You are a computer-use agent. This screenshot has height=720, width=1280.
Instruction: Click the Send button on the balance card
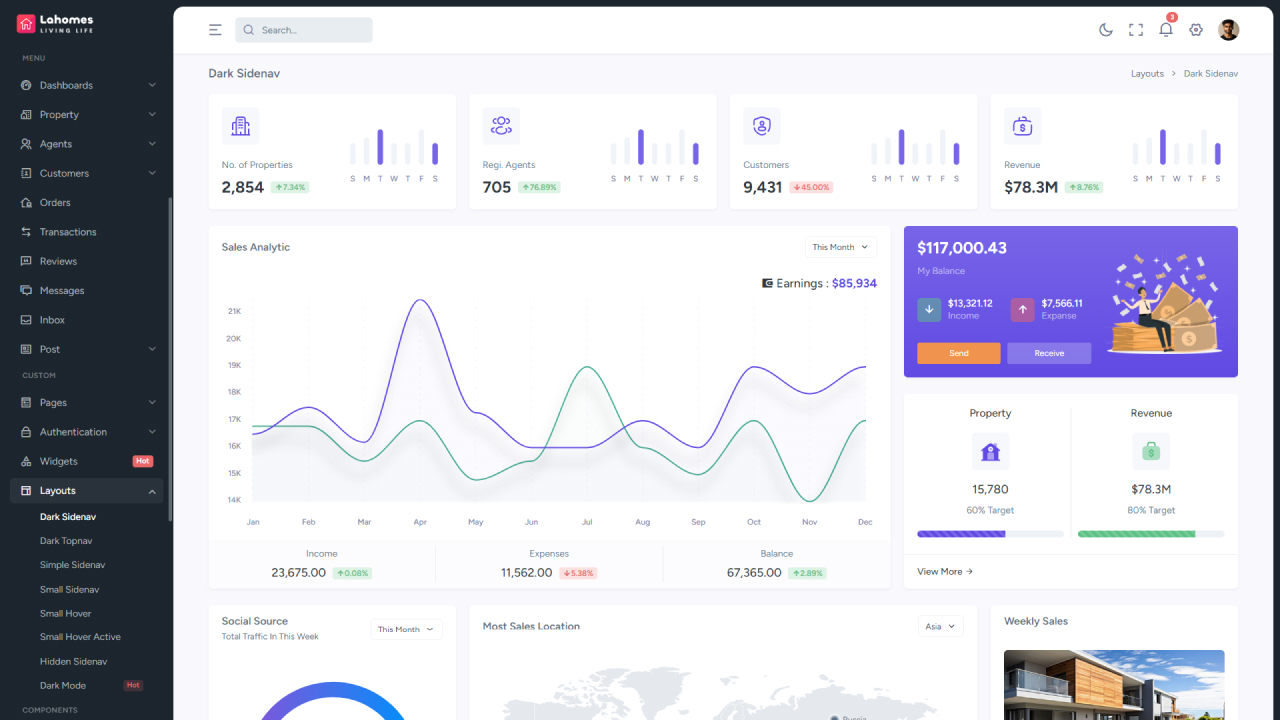(958, 353)
